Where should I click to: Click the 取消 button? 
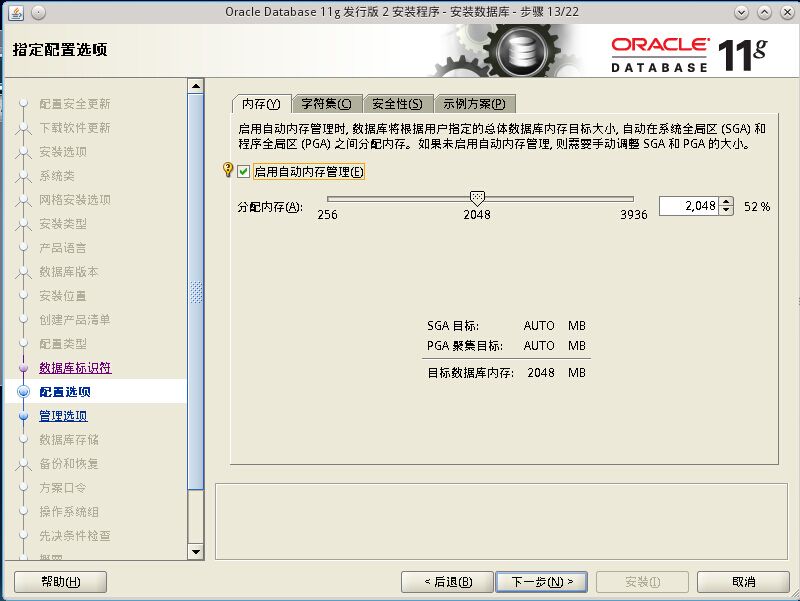tap(743, 582)
